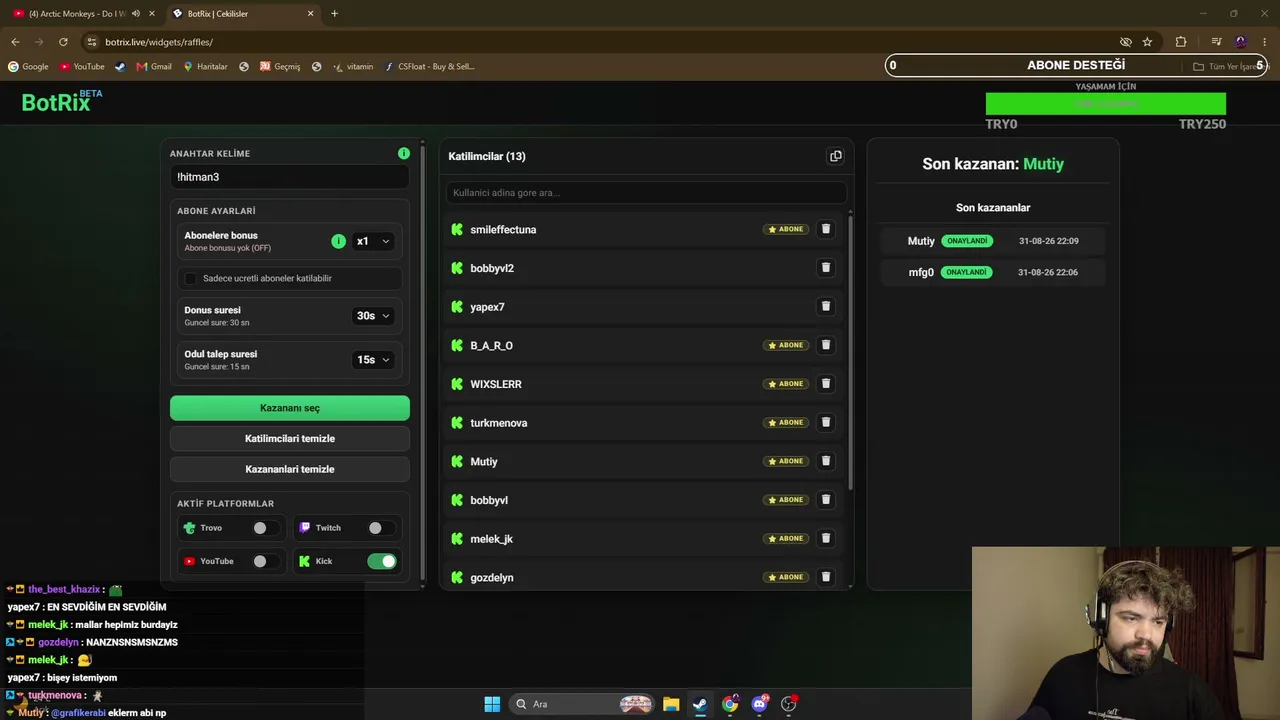Open the CSFloat bookmark
1280x720 pixels.
(x=430, y=67)
